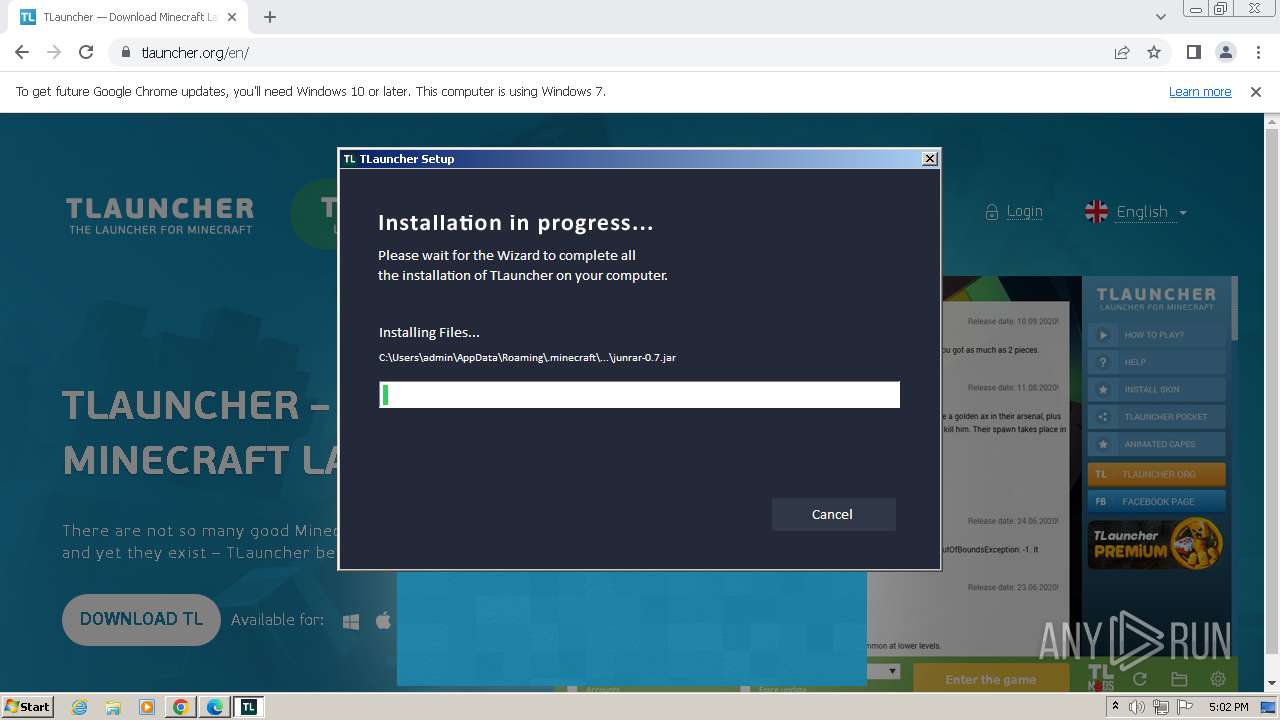Image resolution: width=1280 pixels, height=720 pixels.
Task: Click the TLauncher PREMIUM banner
Action: point(1156,544)
